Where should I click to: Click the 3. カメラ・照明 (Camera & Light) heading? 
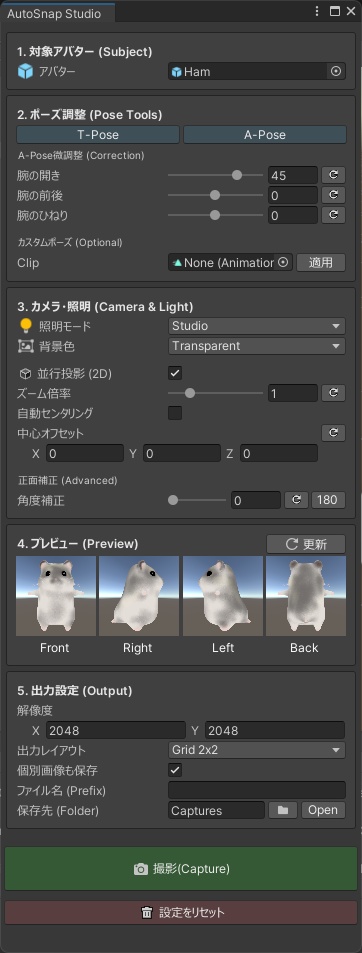pos(105,306)
